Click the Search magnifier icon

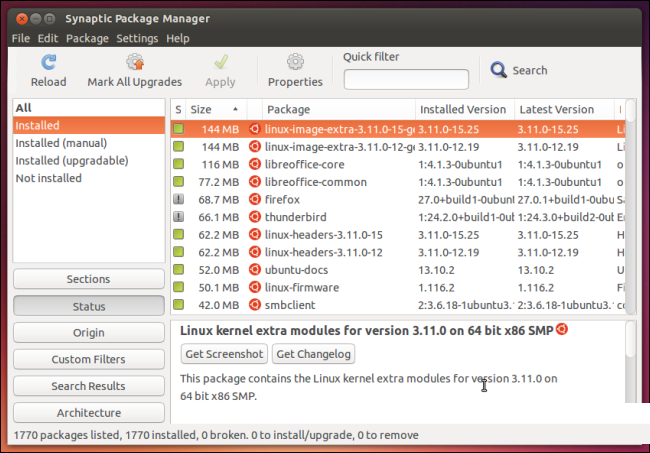point(498,70)
